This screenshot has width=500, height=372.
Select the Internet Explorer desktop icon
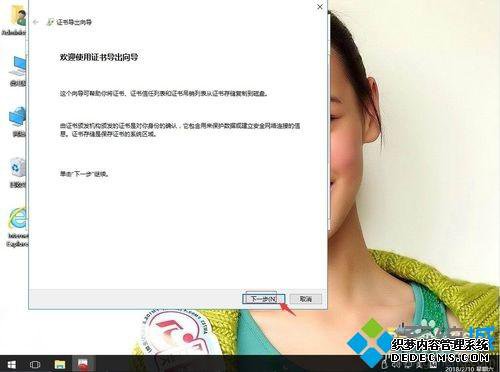[x=18, y=227]
